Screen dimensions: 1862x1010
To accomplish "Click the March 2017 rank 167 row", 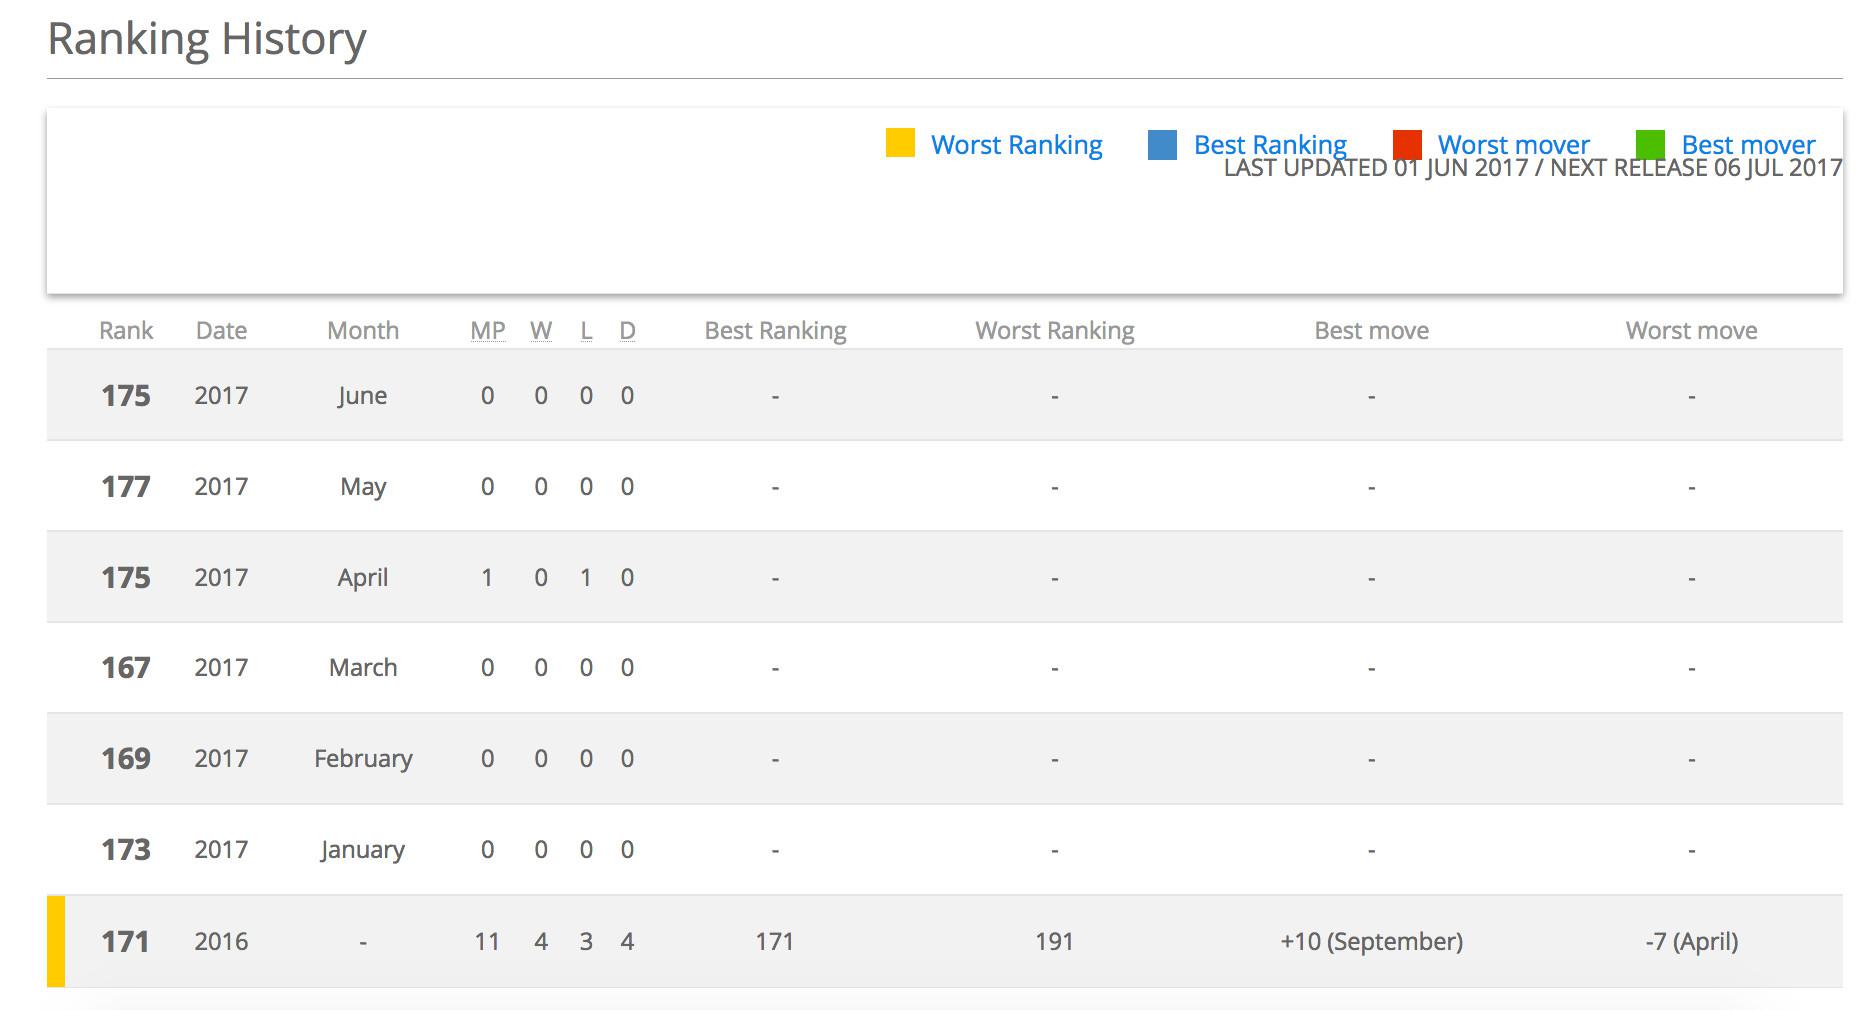I will coord(126,668).
